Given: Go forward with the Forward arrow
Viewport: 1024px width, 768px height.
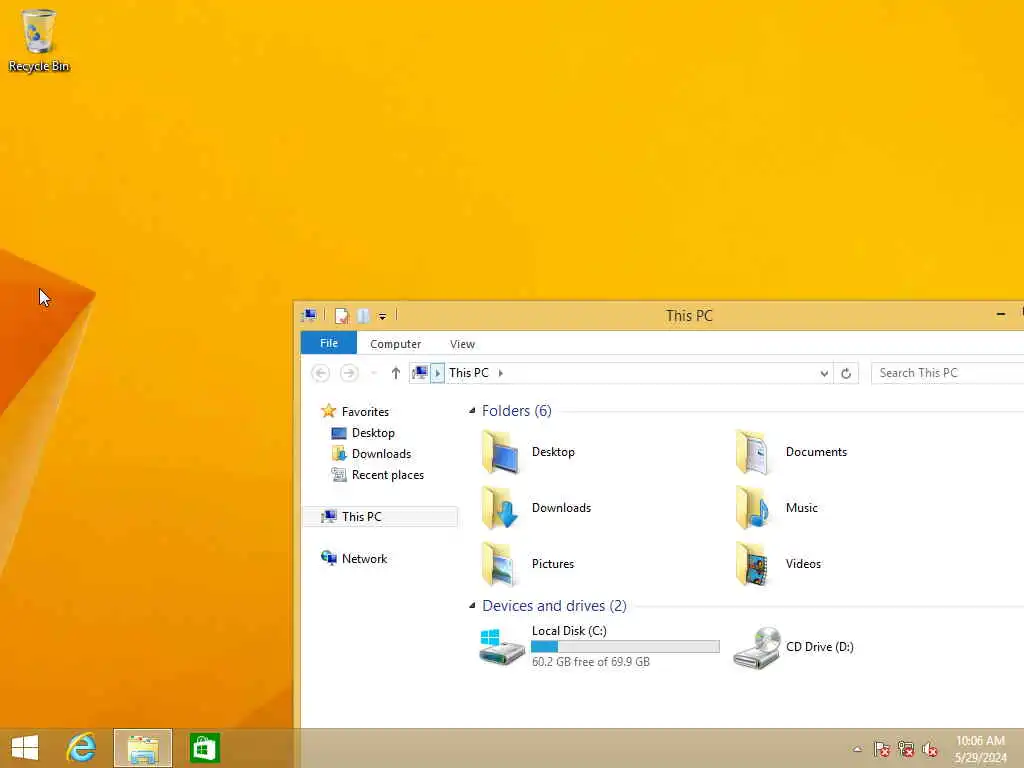Looking at the screenshot, I should pos(349,373).
